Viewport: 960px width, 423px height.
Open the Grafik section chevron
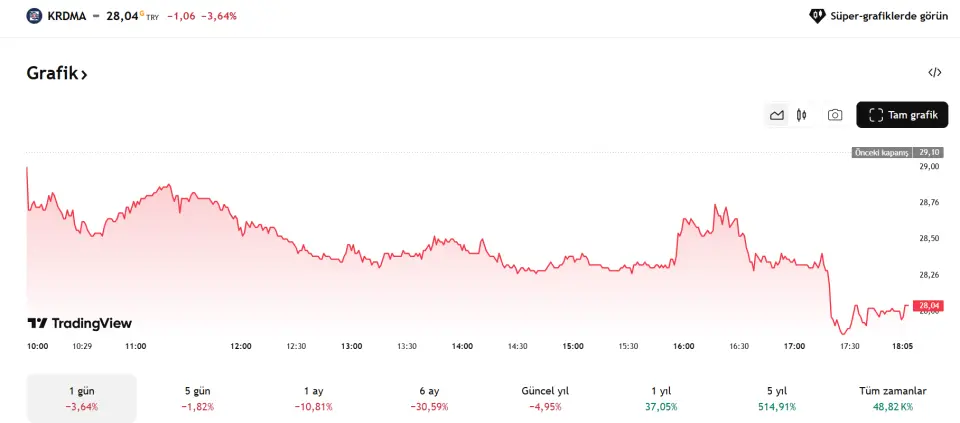click(x=85, y=74)
